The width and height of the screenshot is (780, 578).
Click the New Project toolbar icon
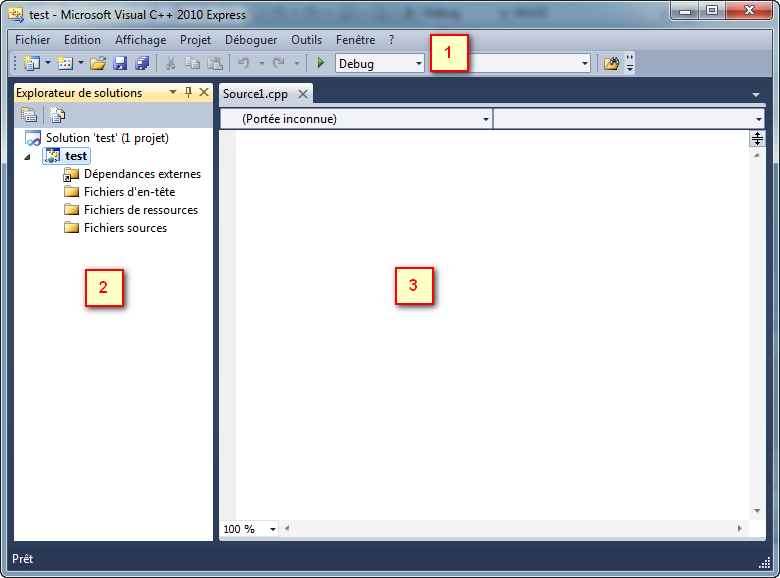point(32,63)
